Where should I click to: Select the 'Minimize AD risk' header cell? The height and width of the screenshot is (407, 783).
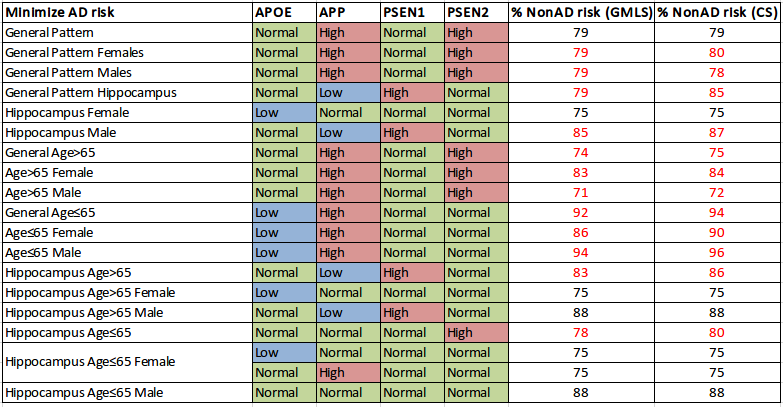point(127,12)
